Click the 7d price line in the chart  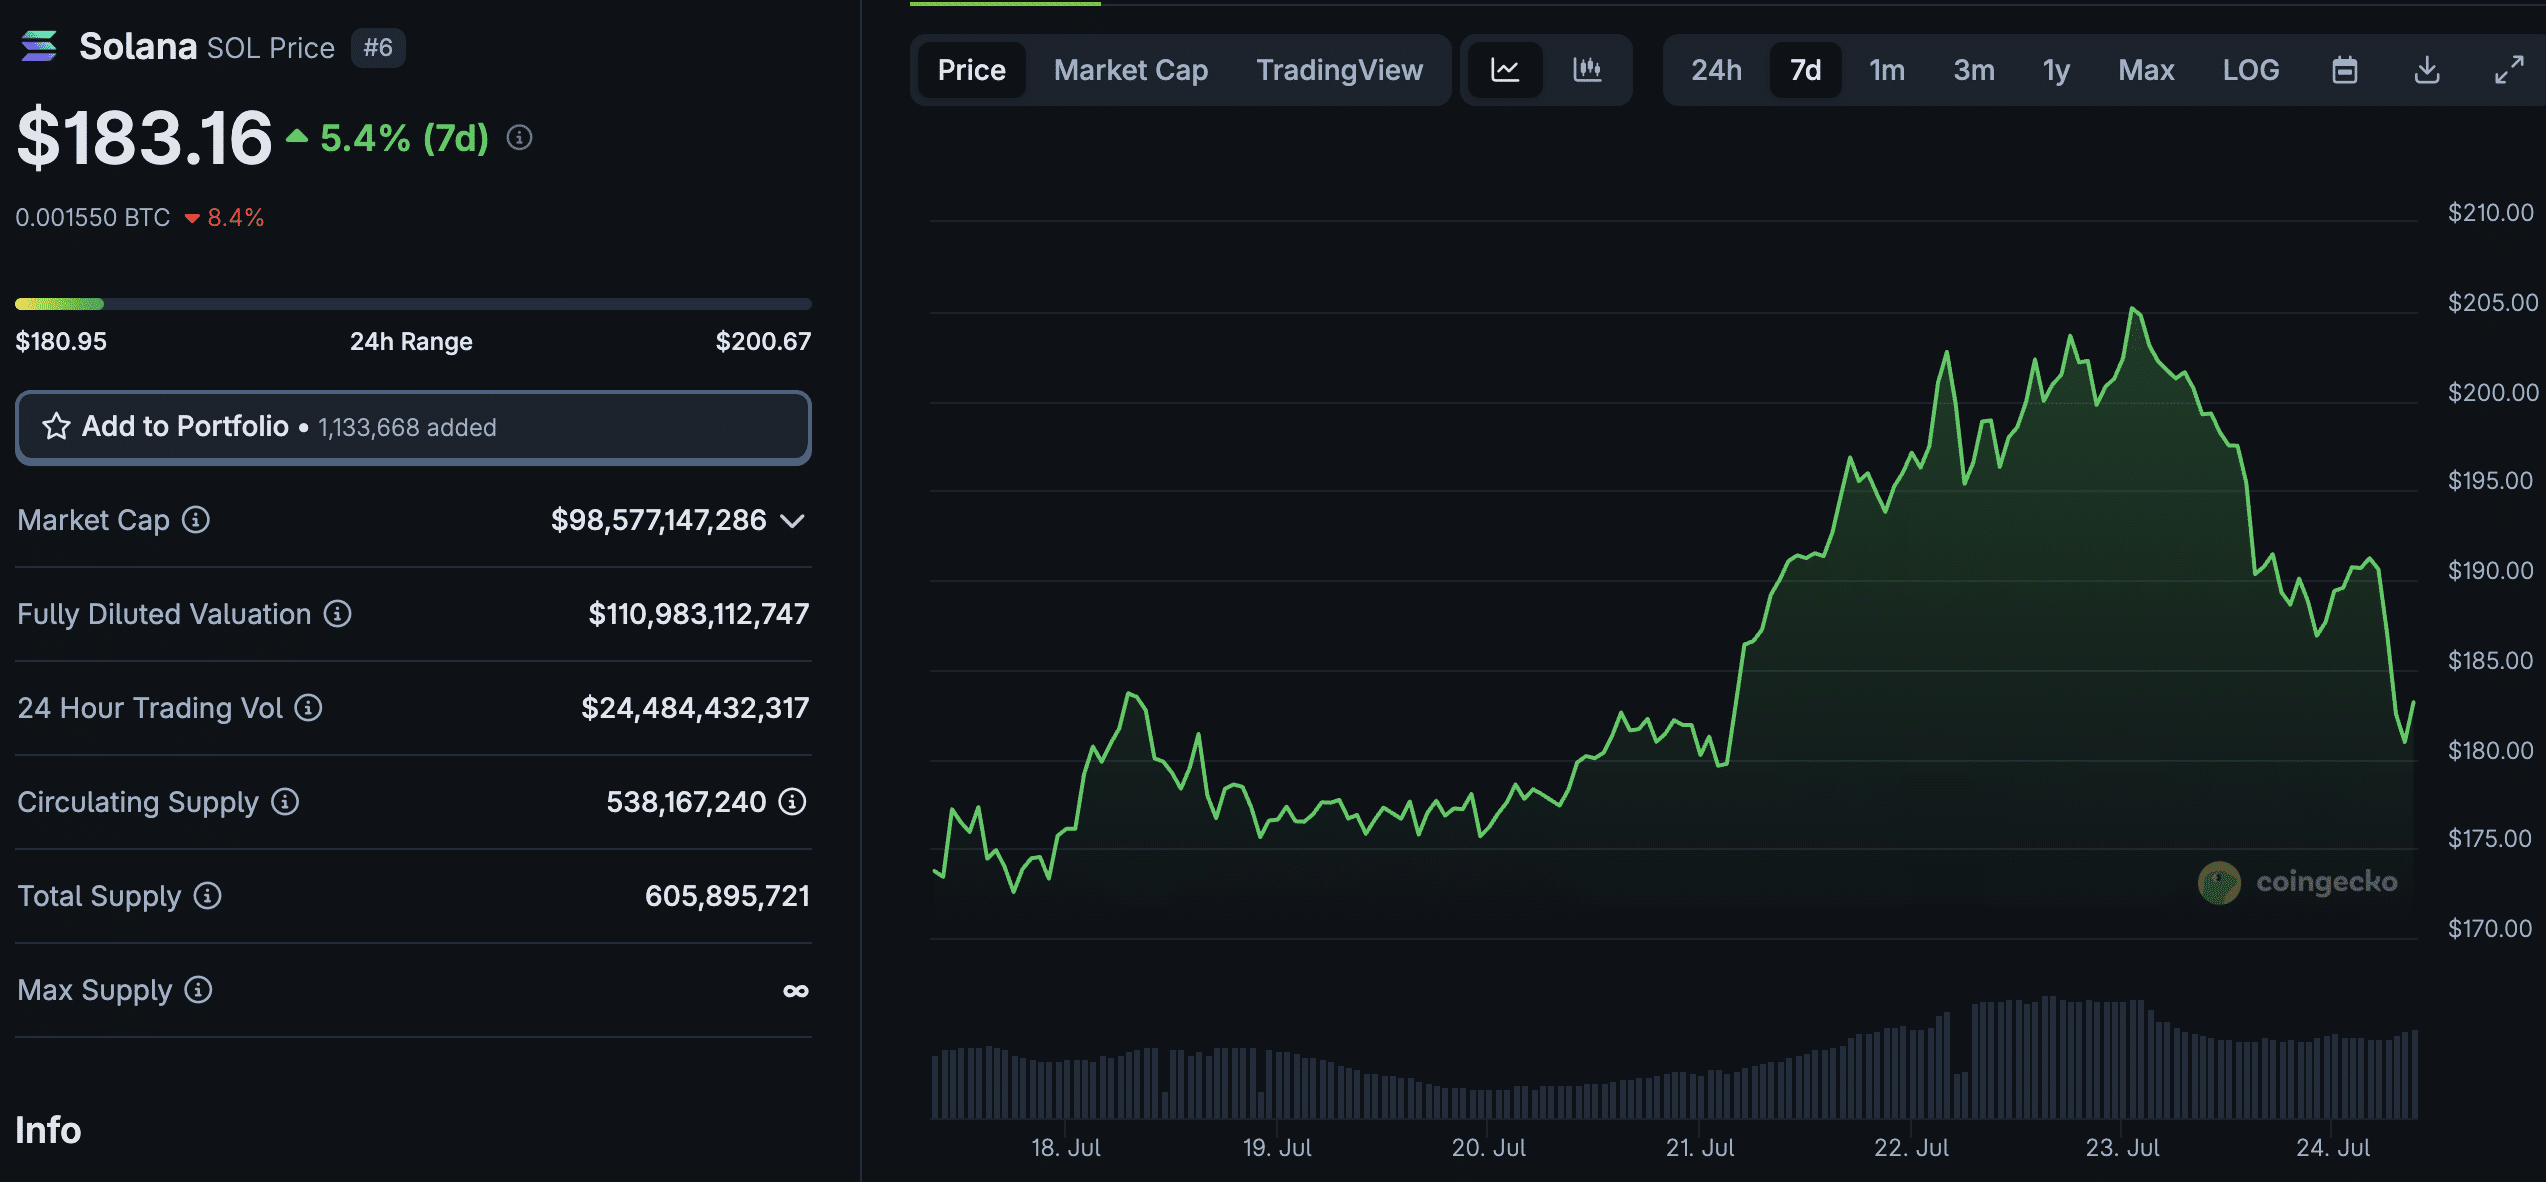1673,600
